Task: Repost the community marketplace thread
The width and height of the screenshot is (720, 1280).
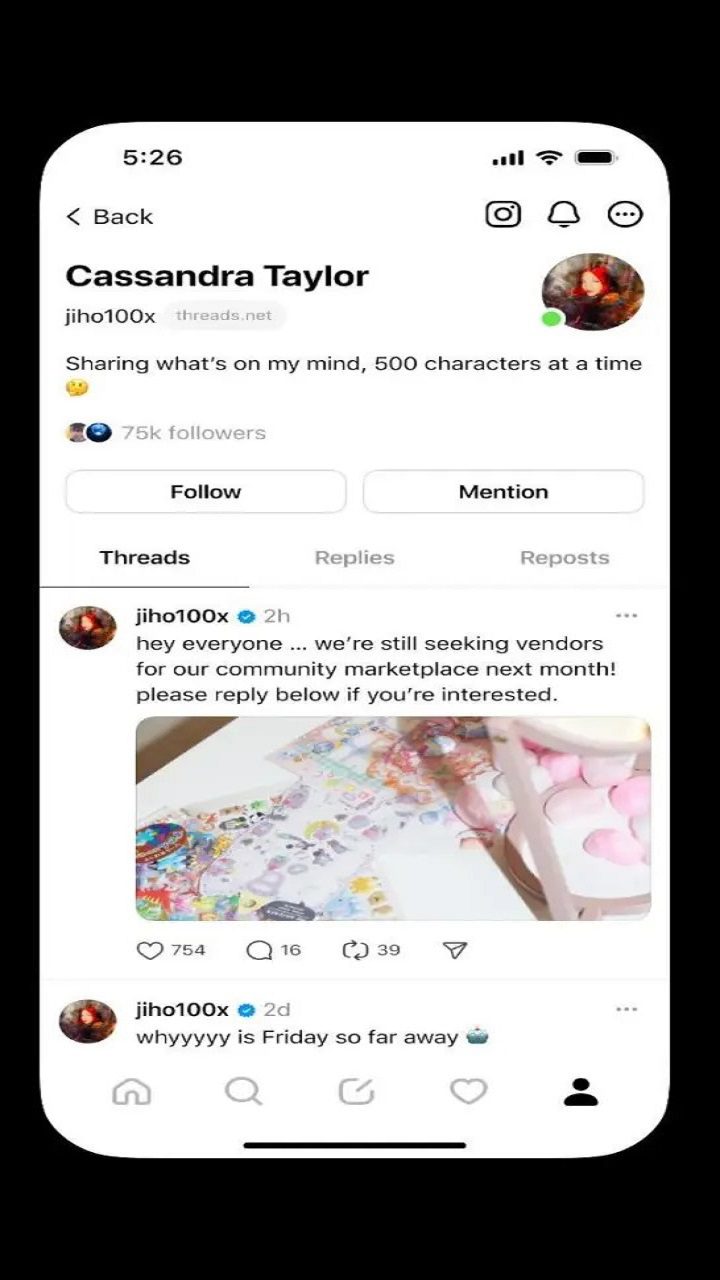Action: pos(355,950)
